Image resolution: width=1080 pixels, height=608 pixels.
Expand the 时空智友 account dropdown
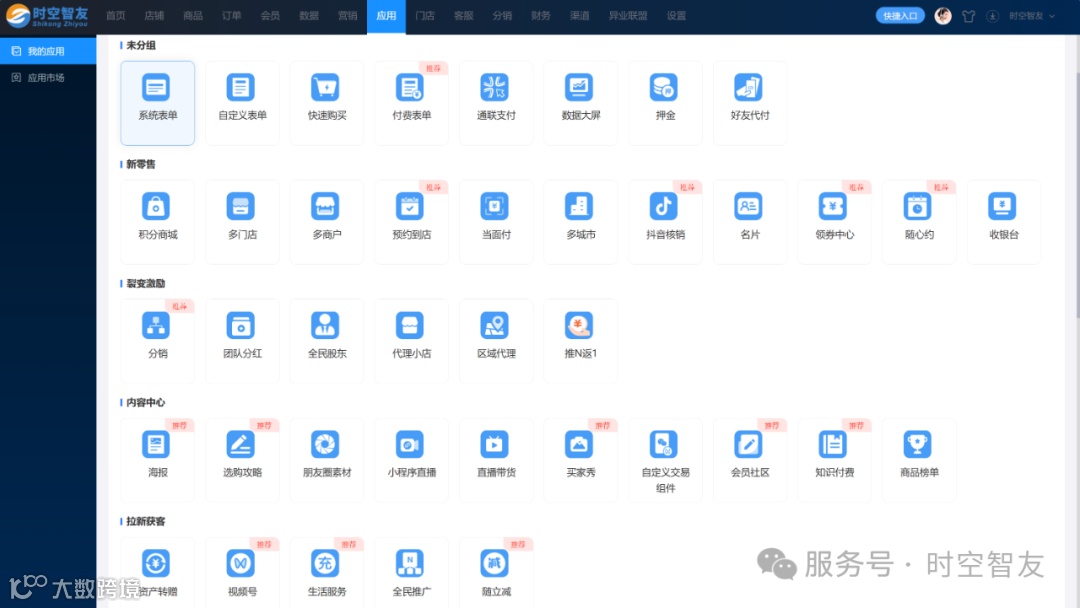[x=1032, y=16]
